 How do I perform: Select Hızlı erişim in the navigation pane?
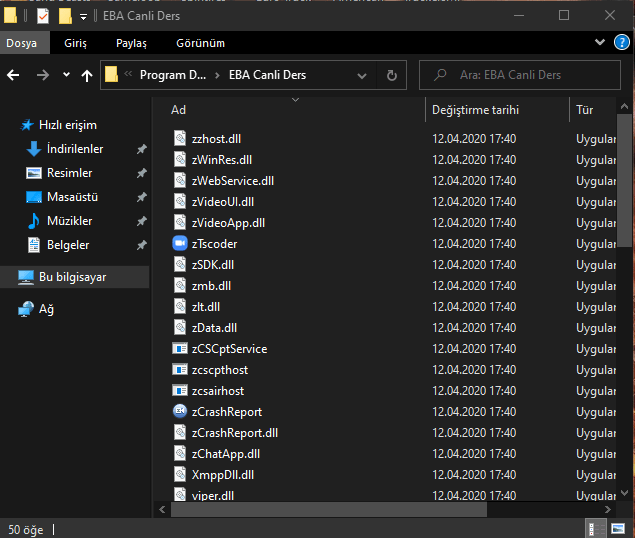[x=68, y=125]
